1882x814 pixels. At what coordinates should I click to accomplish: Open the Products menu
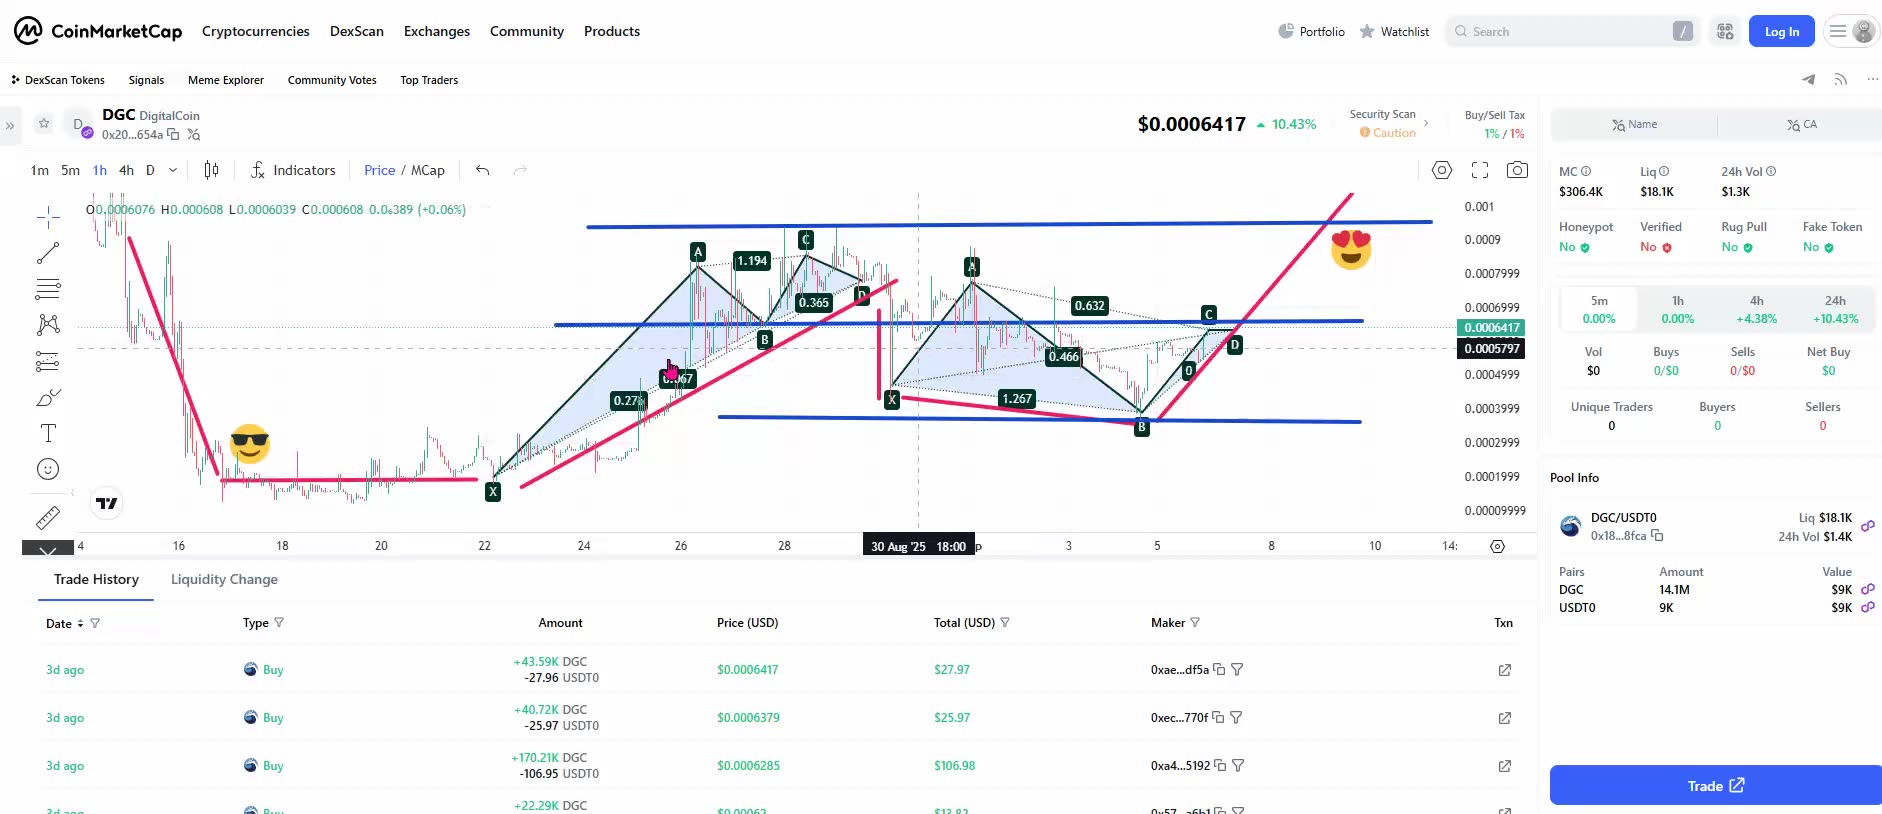[x=612, y=31]
